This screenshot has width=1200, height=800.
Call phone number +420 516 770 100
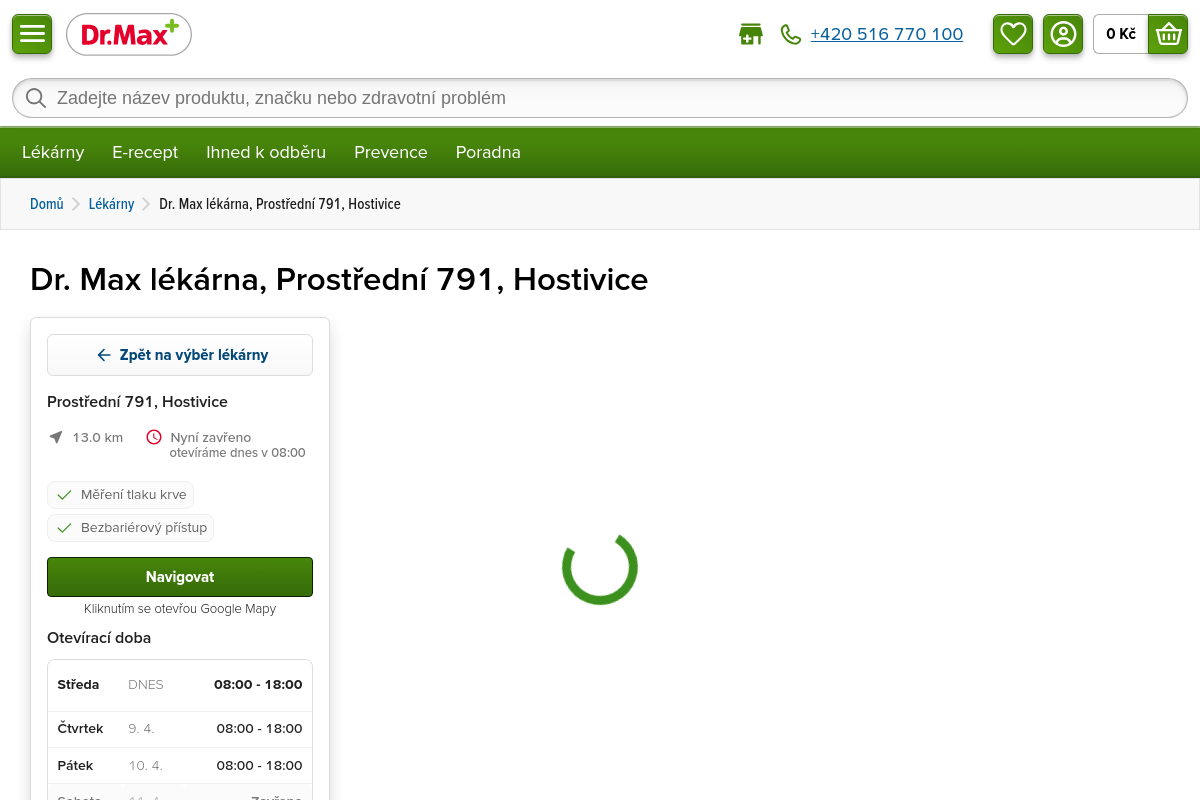pyautogui.click(x=886, y=35)
